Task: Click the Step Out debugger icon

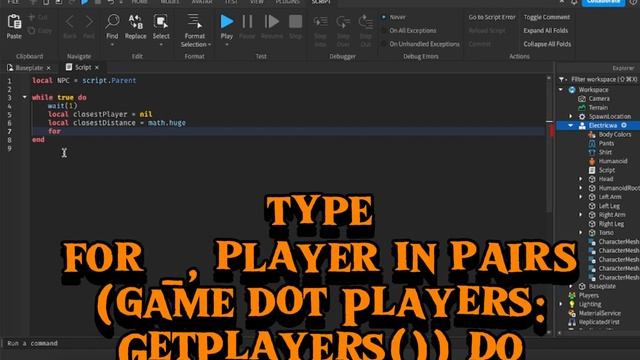Action: [365, 22]
